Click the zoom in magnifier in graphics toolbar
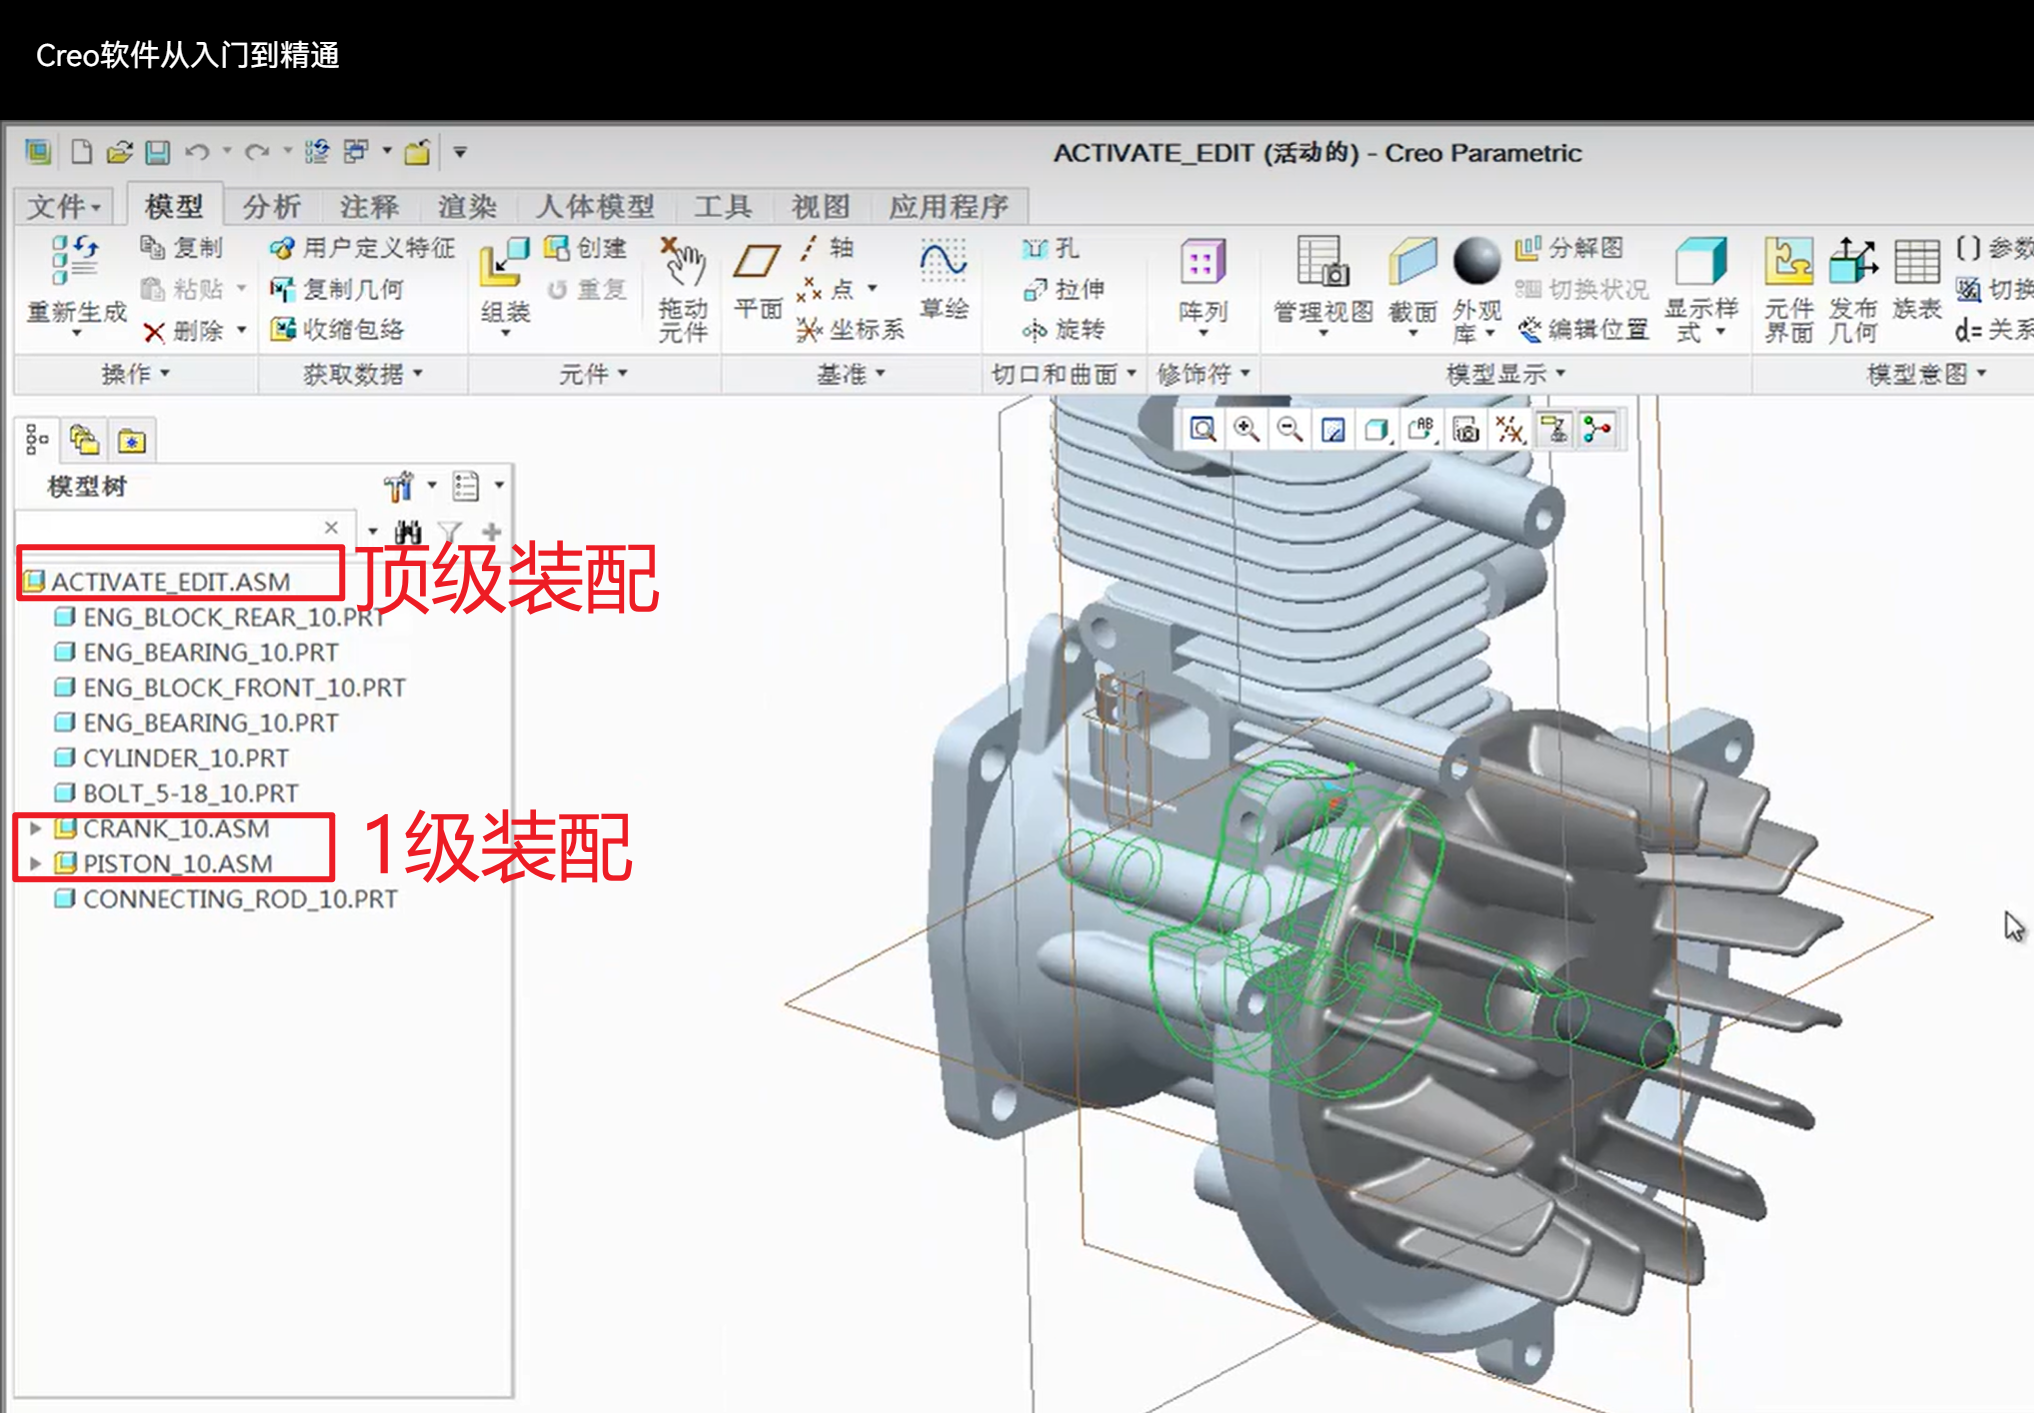This screenshot has width=2034, height=1413. [x=1246, y=430]
